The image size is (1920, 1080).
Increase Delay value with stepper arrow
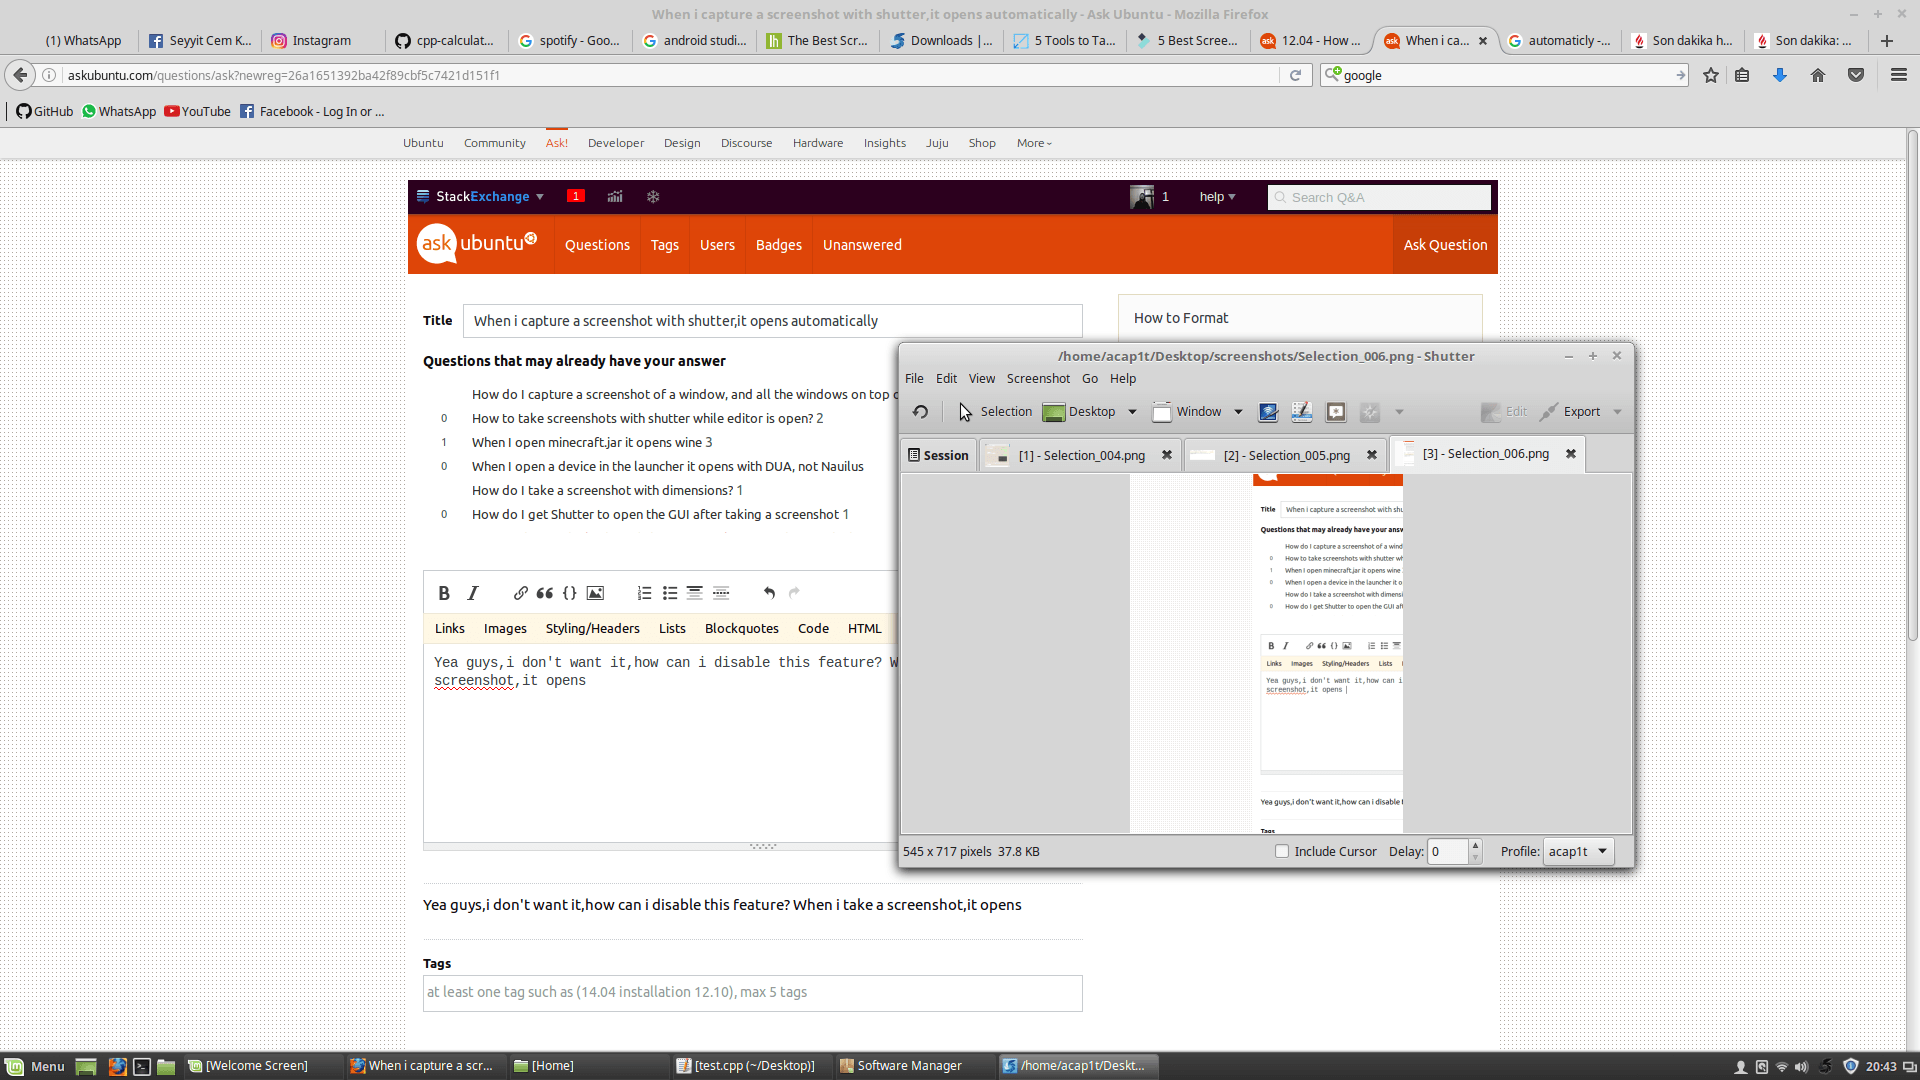pyautogui.click(x=1475, y=846)
